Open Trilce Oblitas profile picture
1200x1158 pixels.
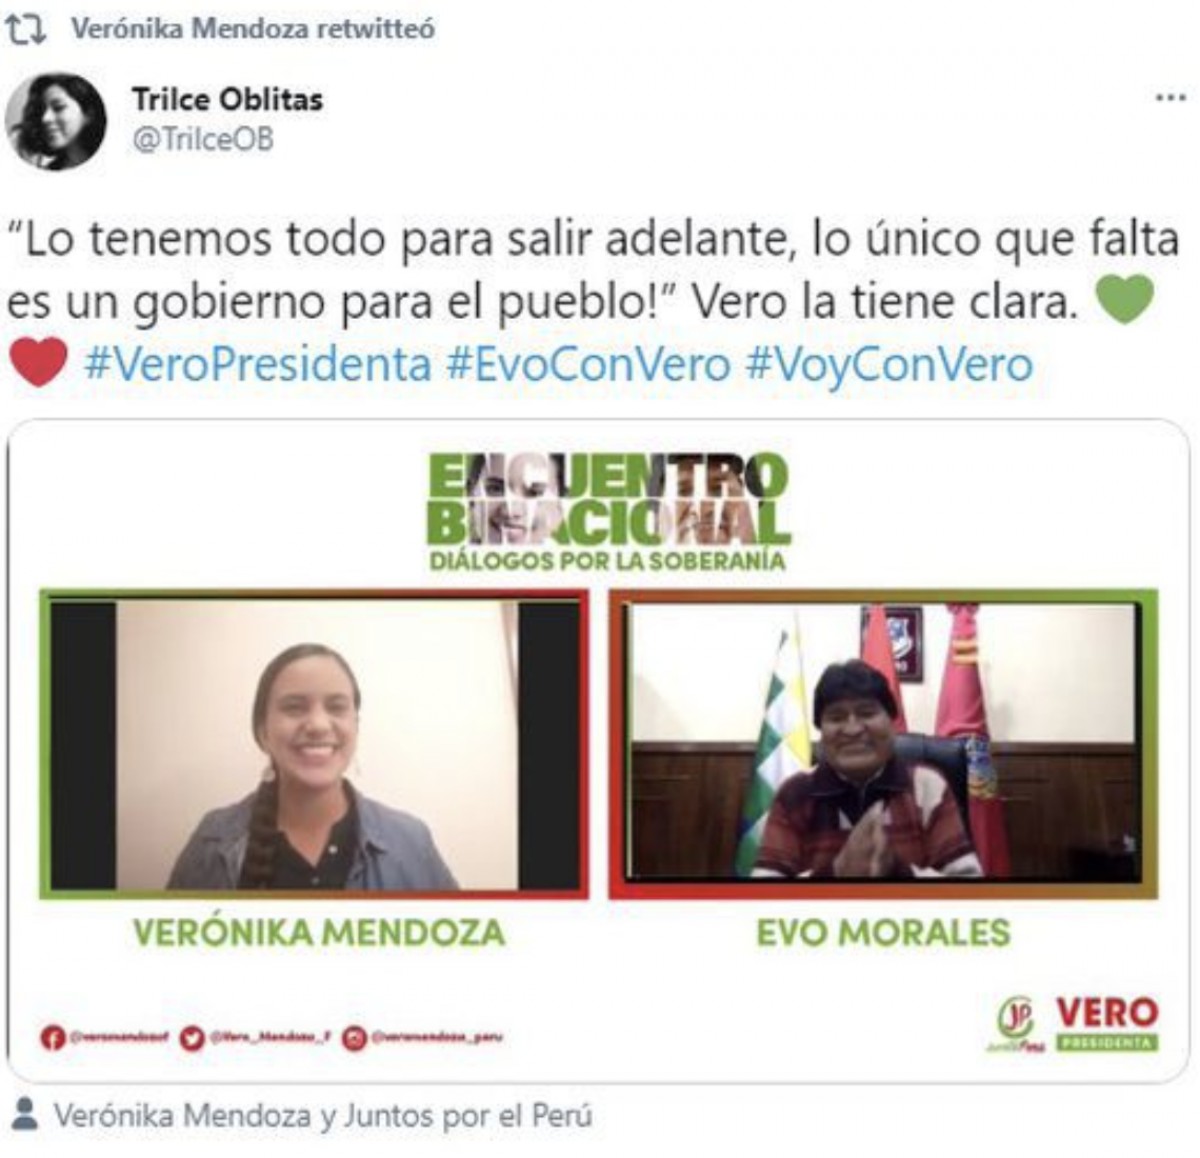pyautogui.click(x=56, y=121)
